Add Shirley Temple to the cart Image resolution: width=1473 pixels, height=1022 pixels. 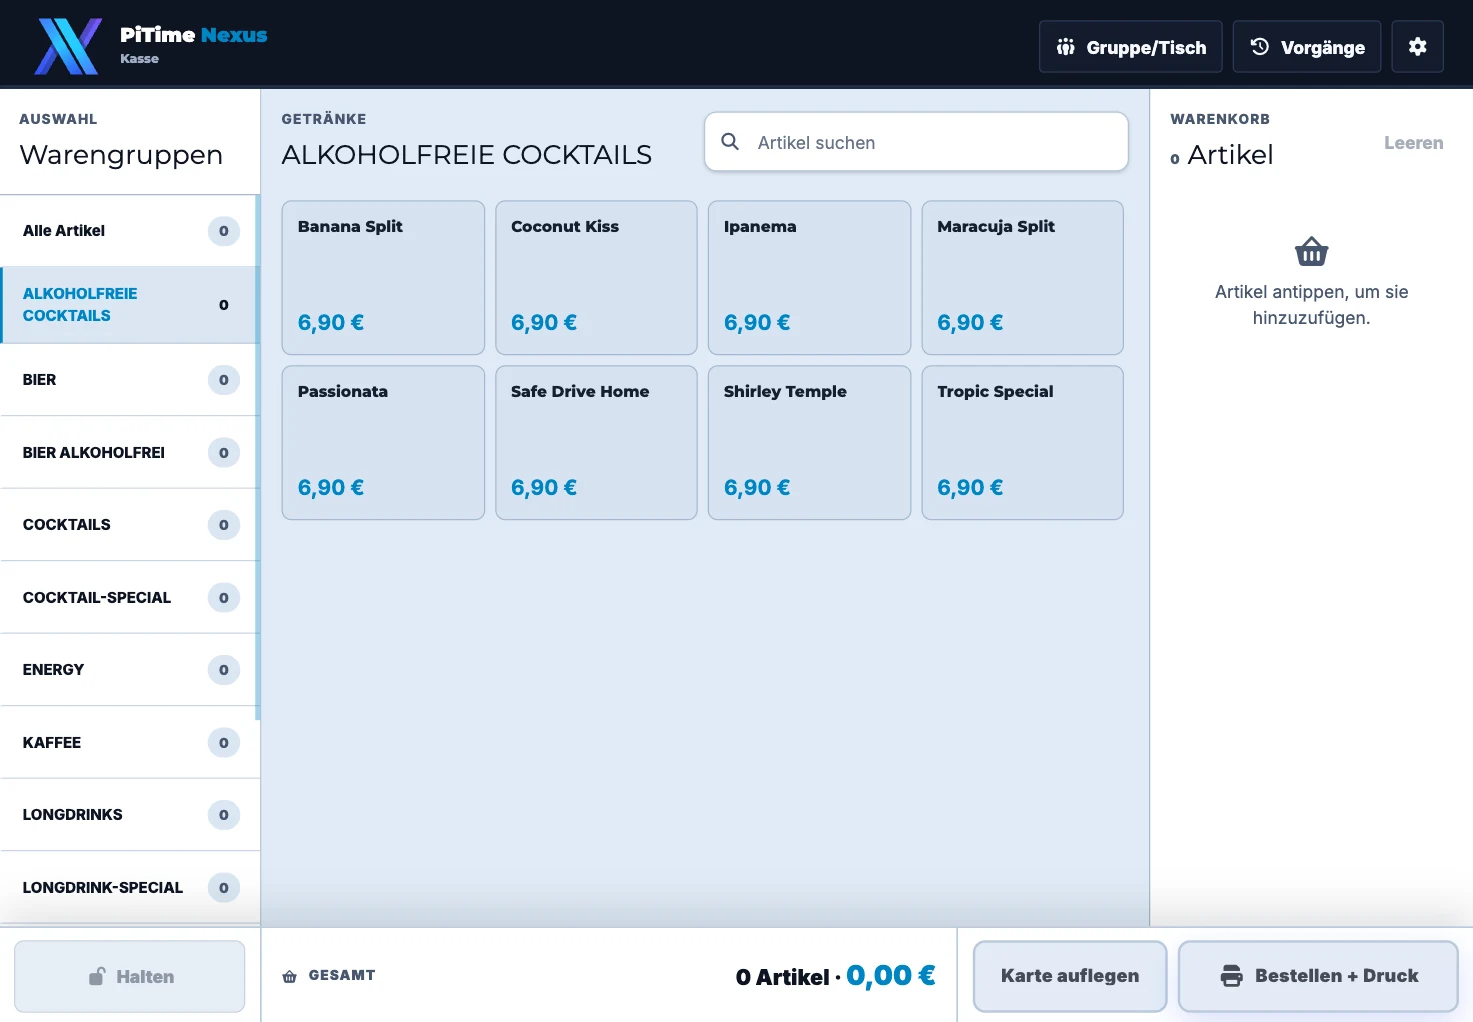tap(809, 443)
